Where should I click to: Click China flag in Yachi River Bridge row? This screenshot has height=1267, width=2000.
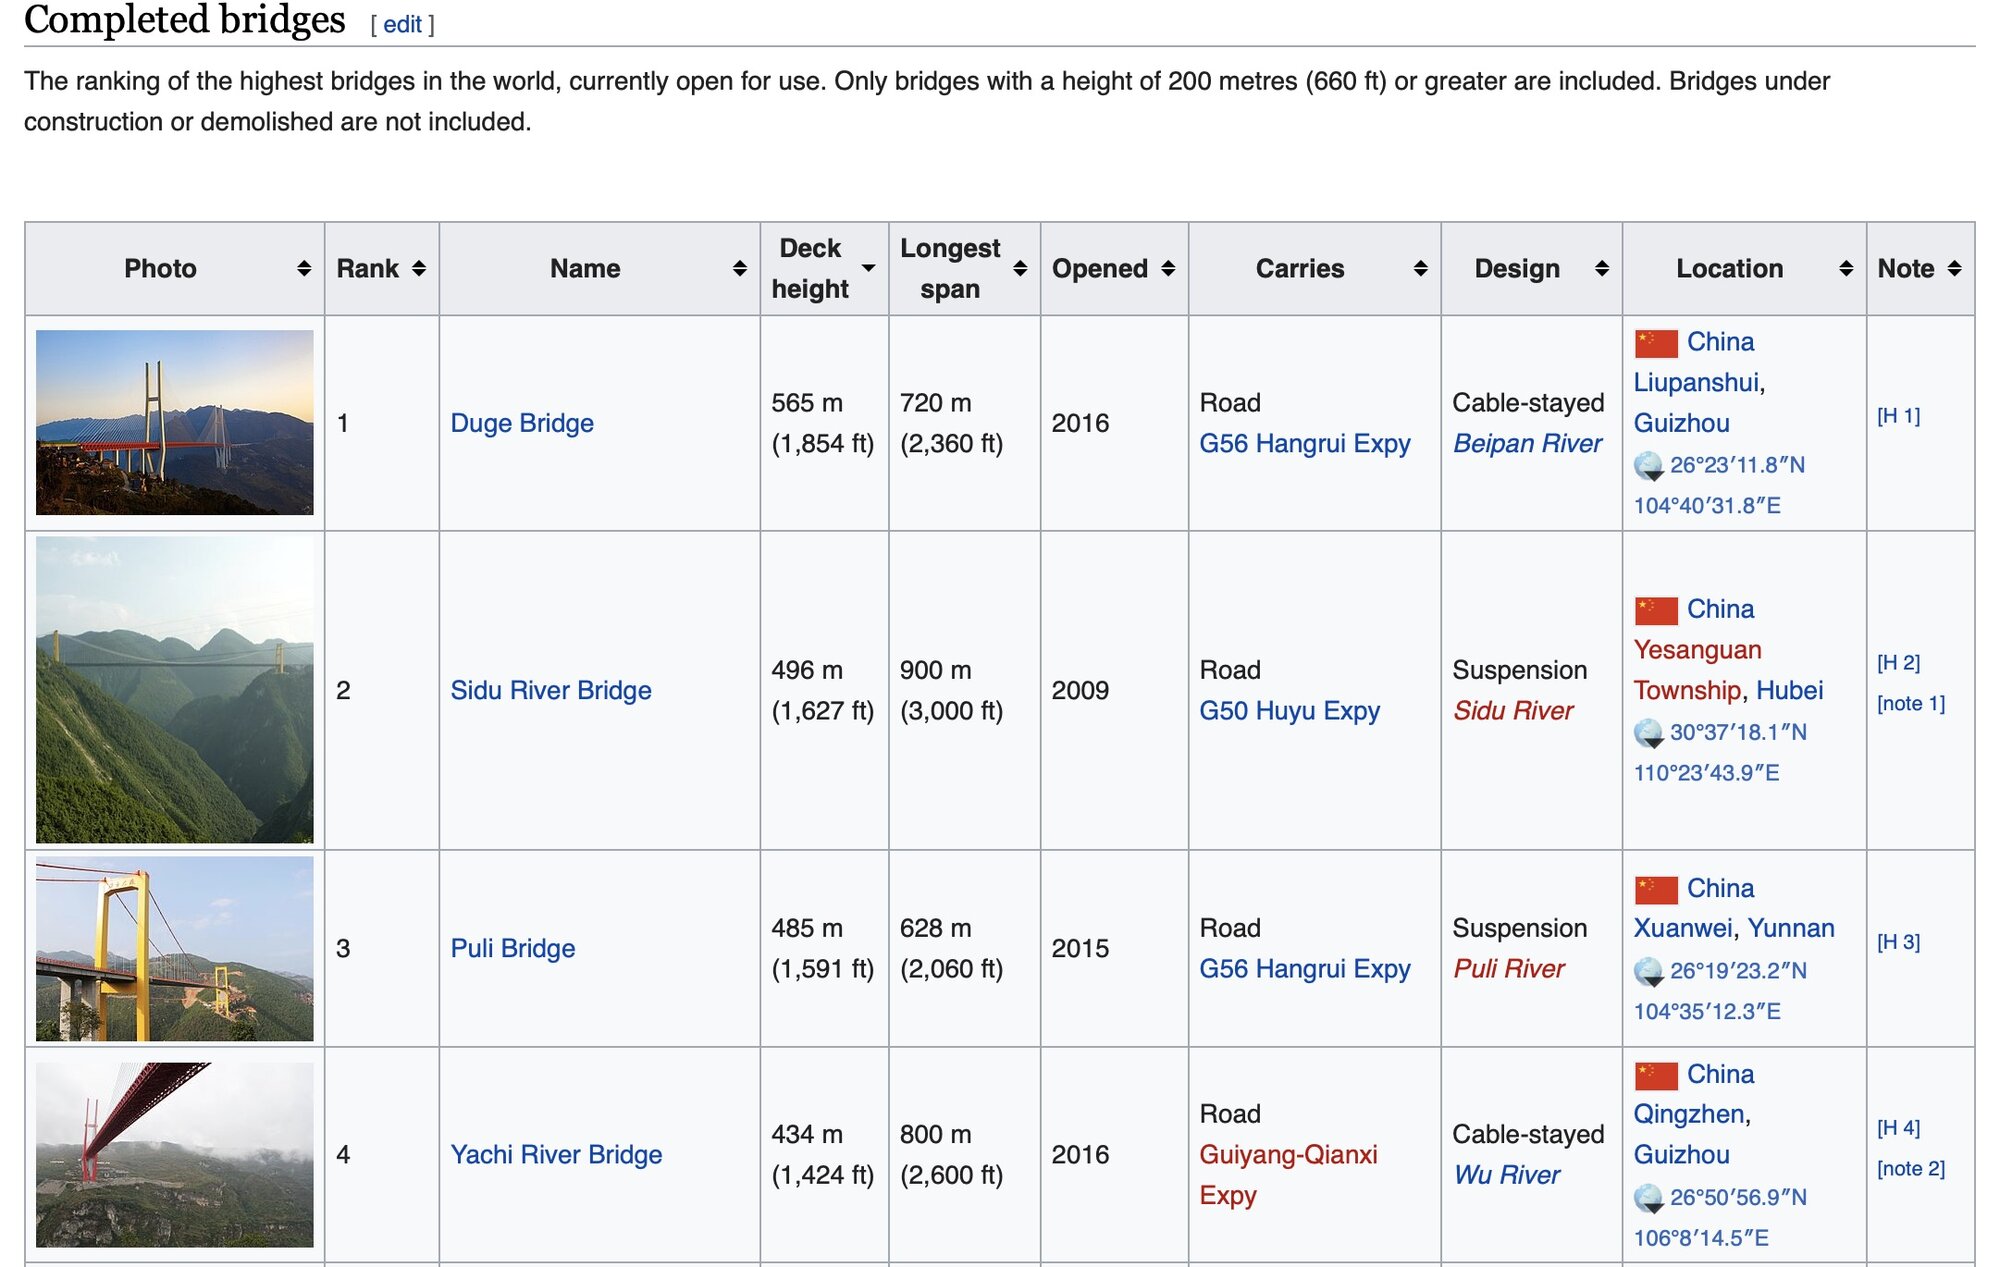click(x=1656, y=1076)
